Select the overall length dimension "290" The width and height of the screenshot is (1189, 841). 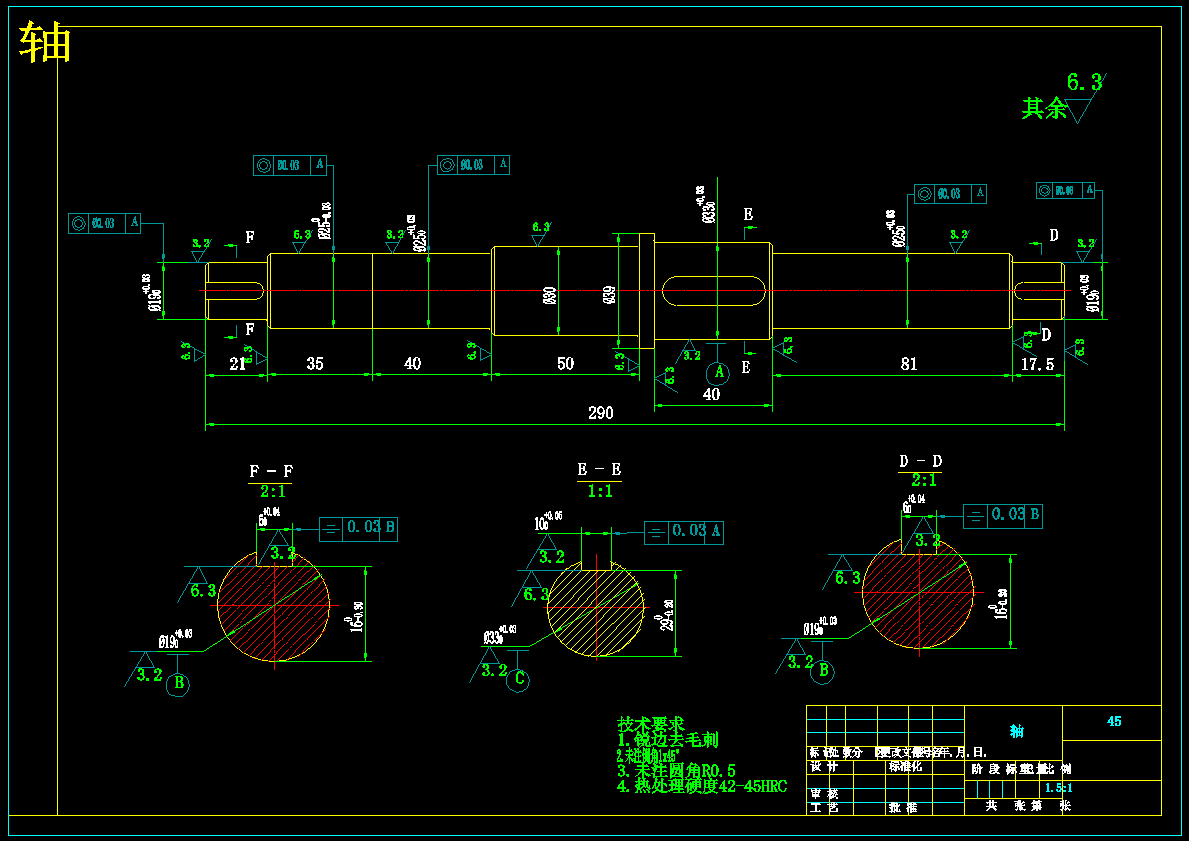pyautogui.click(x=601, y=413)
